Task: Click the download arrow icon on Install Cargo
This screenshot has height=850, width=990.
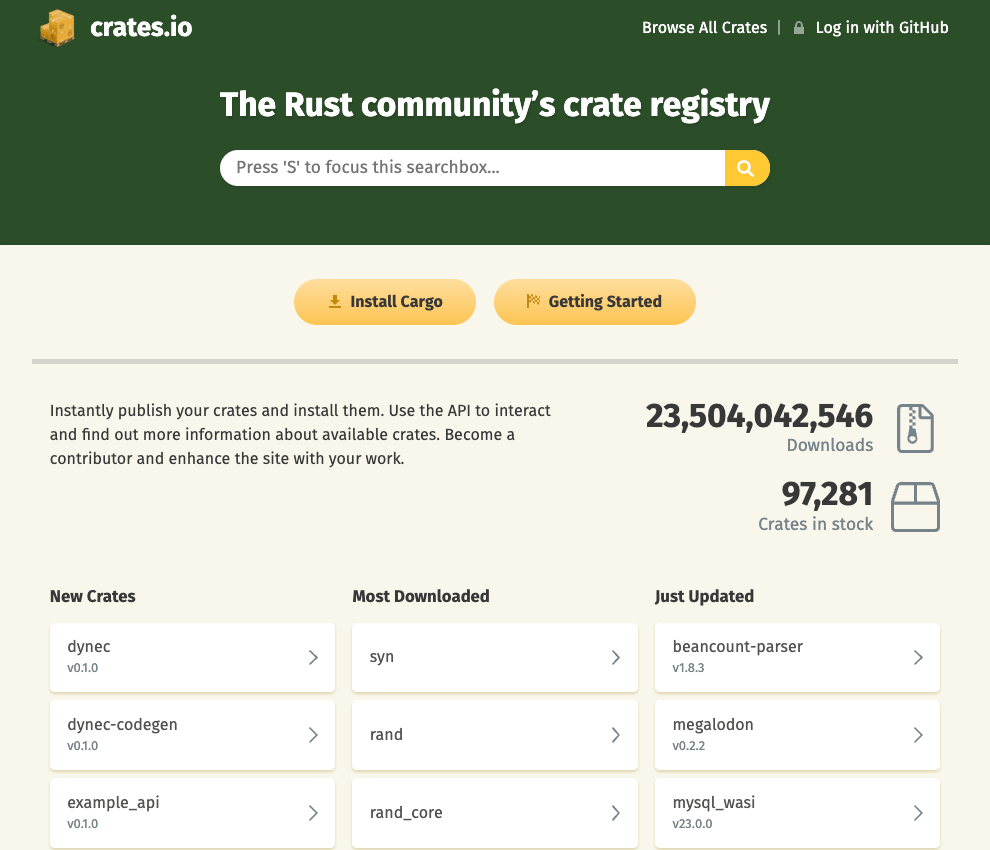Action: point(335,302)
